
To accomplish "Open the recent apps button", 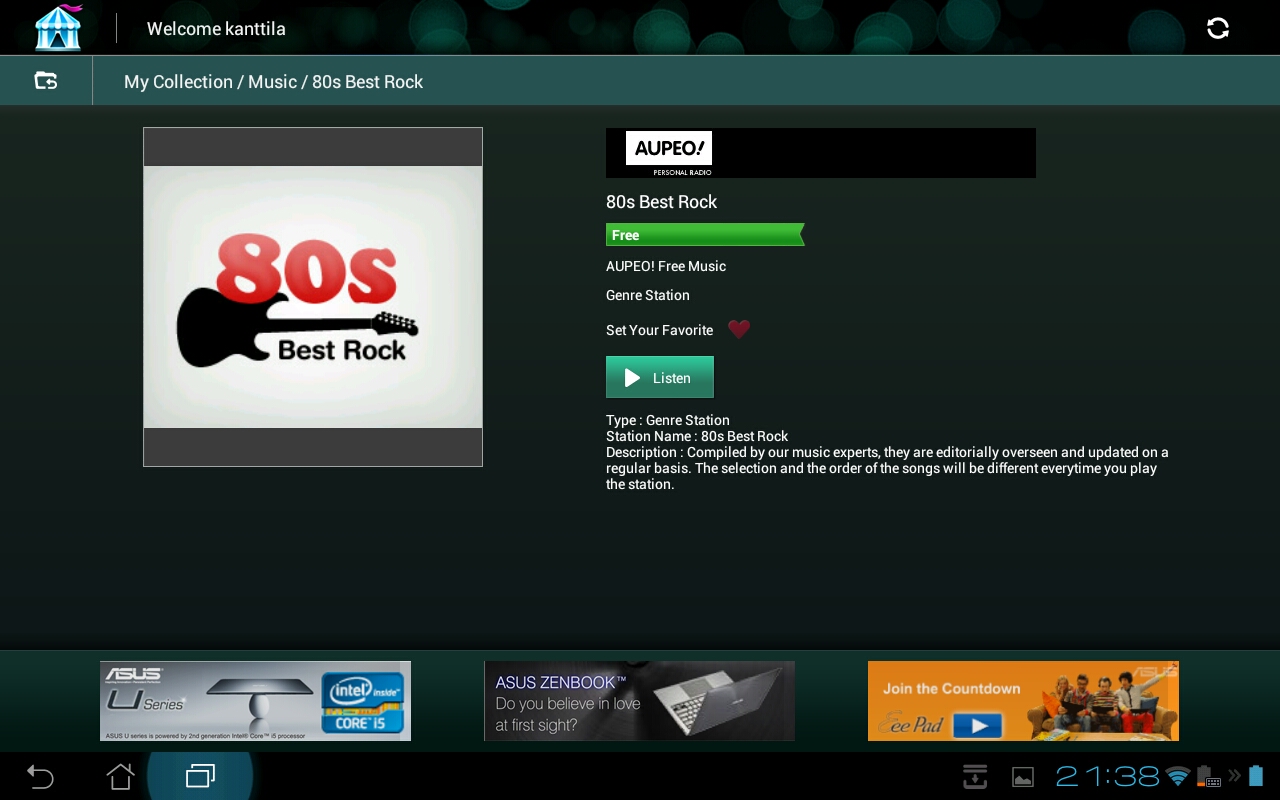I will click(x=200, y=776).
